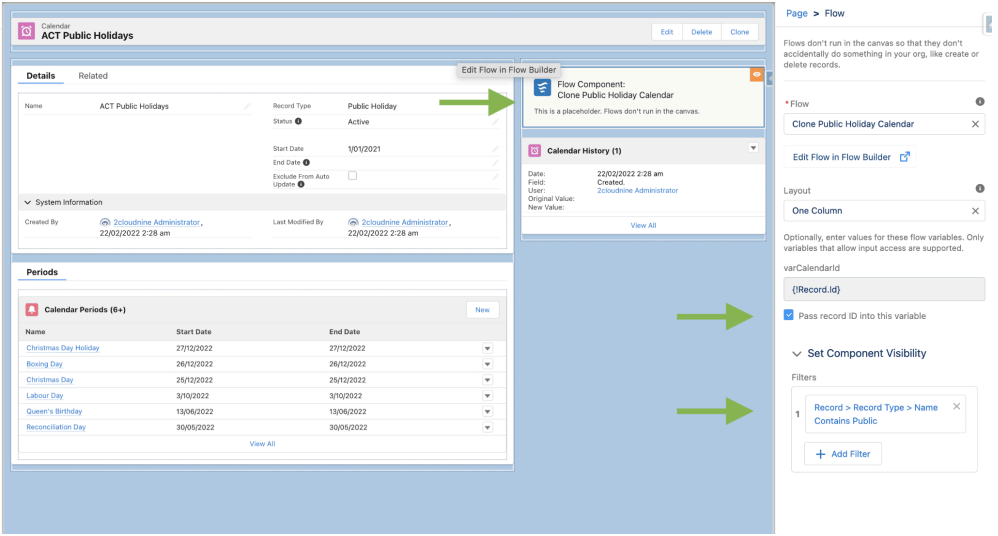Click the info icon next to Flow label
The image size is (998, 536).
980,102
